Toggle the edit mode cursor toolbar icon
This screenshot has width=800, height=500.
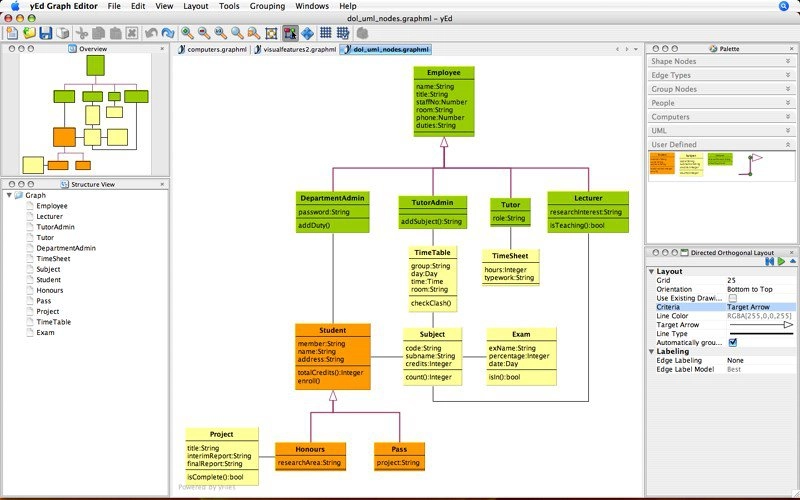tap(290, 34)
